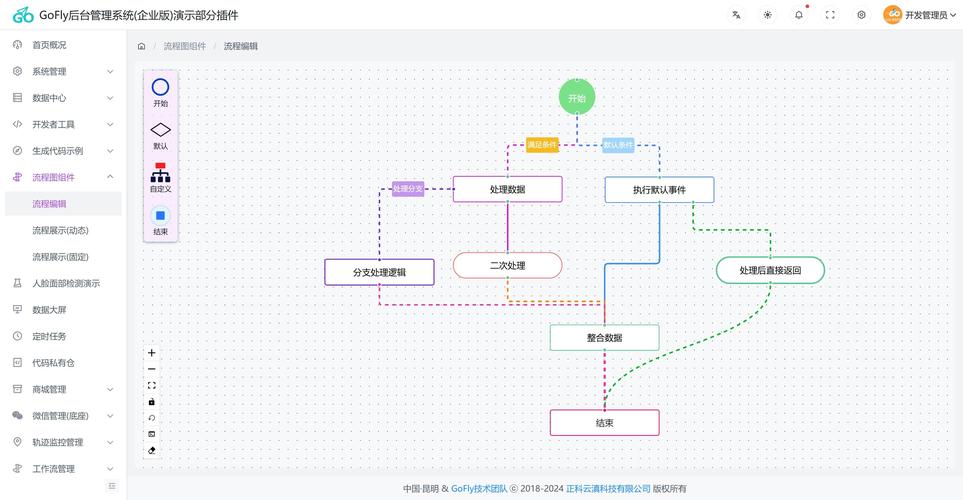Open the 开发管理员 user dropdown

919,15
